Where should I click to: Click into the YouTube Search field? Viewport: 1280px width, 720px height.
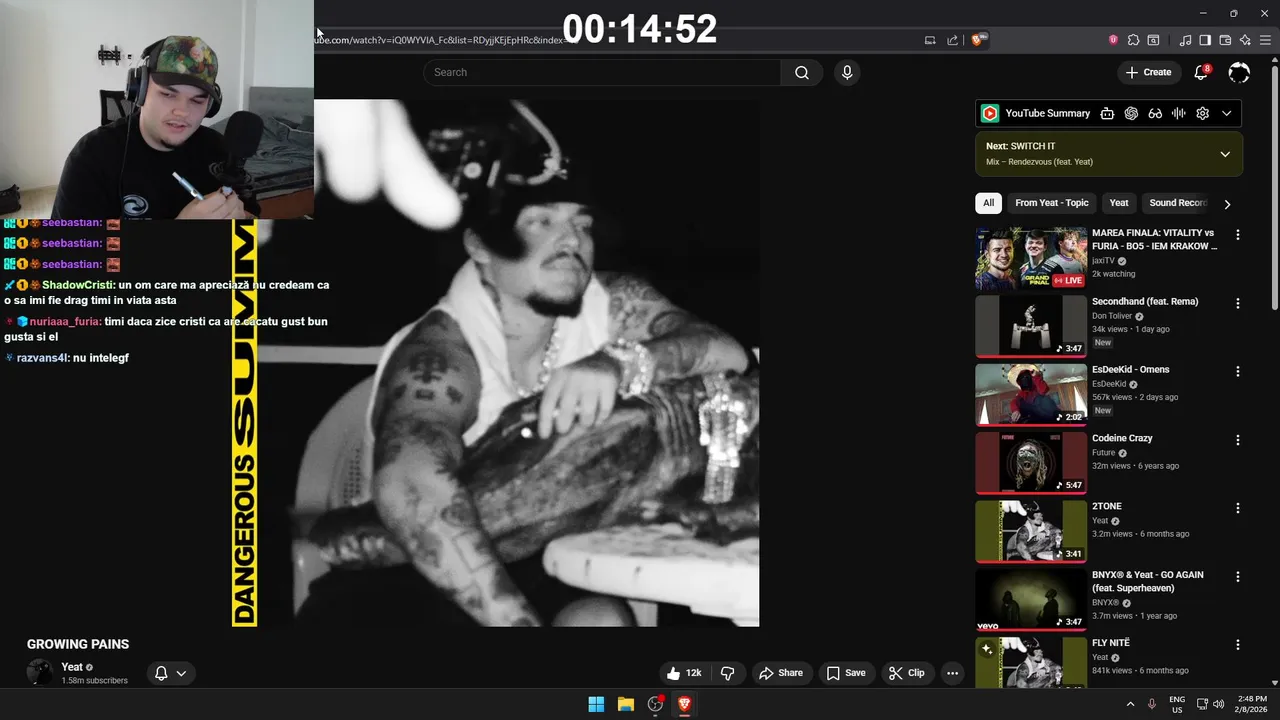(602, 72)
